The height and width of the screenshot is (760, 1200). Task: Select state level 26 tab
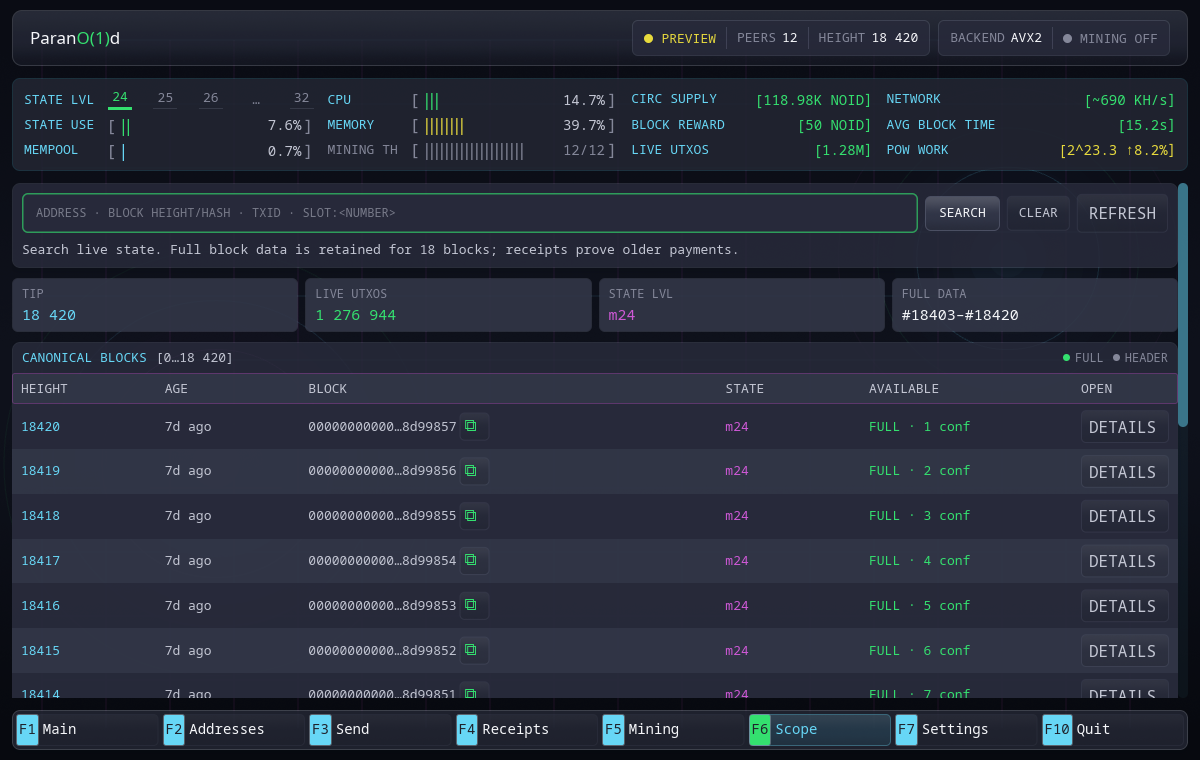(210, 98)
